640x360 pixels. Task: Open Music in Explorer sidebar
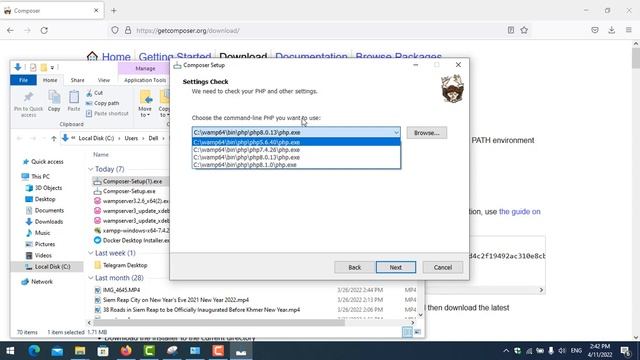click(x=38, y=233)
